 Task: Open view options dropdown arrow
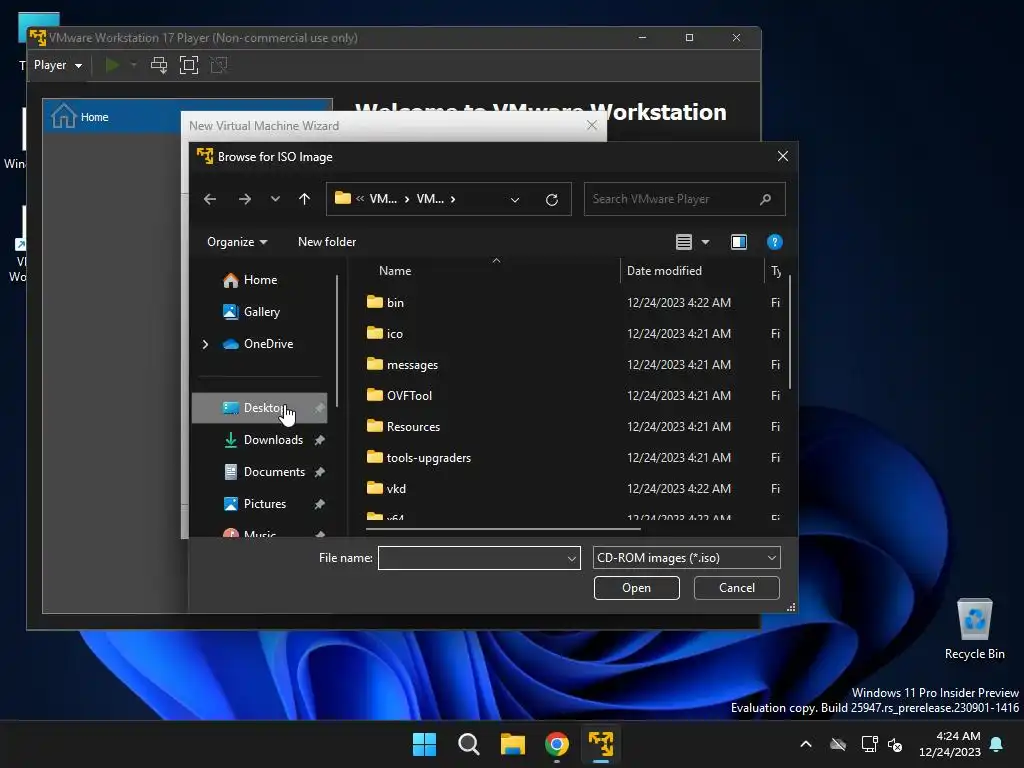pyautogui.click(x=705, y=242)
